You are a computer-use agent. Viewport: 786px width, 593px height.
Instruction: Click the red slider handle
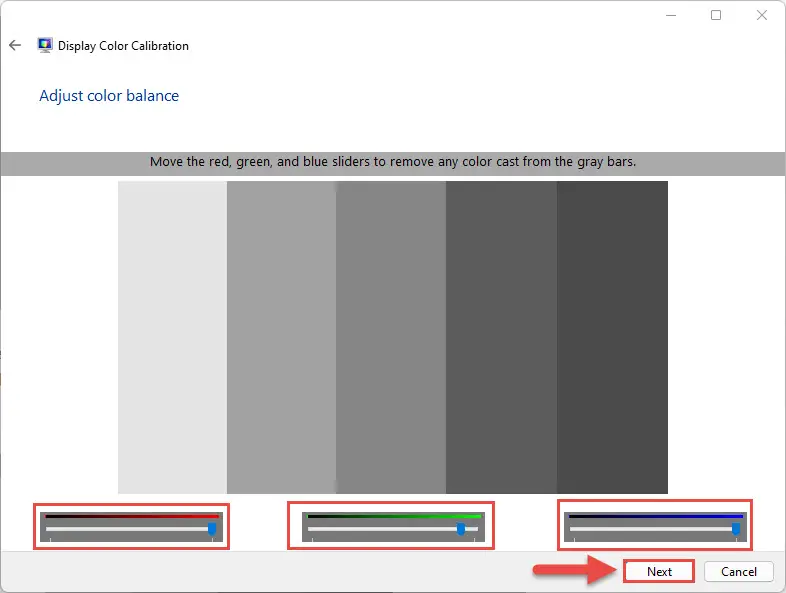pos(212,529)
